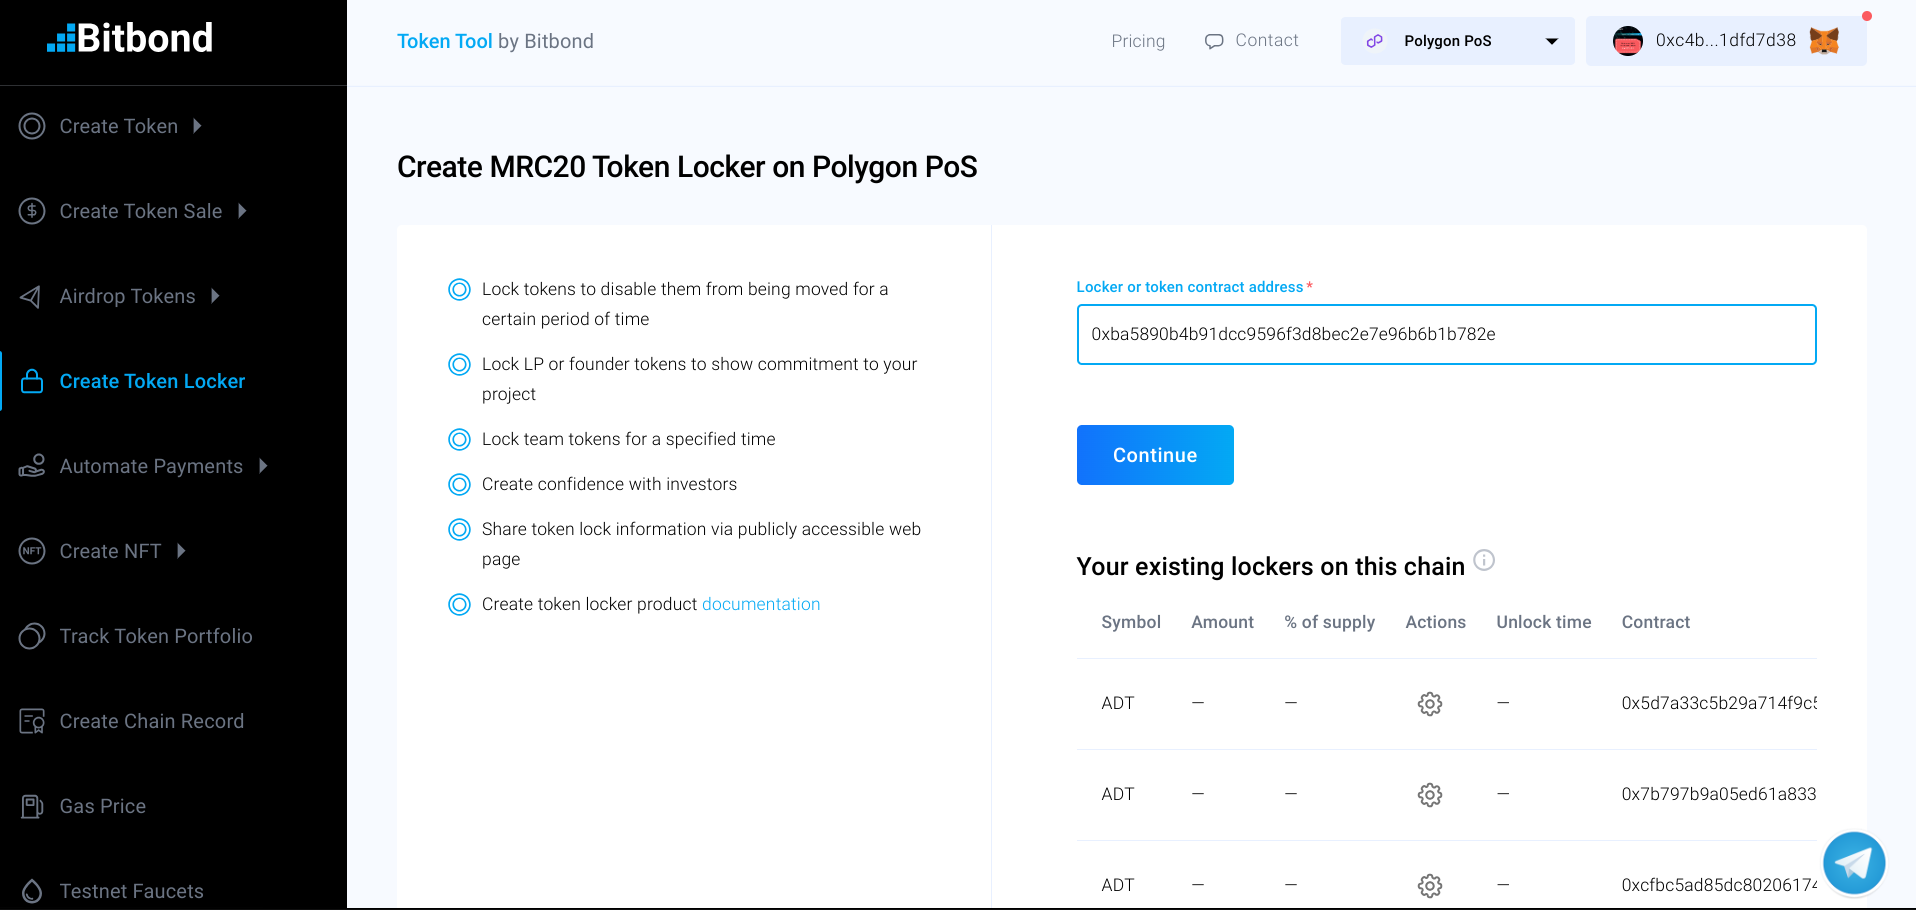
Task: Open the locker product documentation link
Action: click(x=760, y=604)
